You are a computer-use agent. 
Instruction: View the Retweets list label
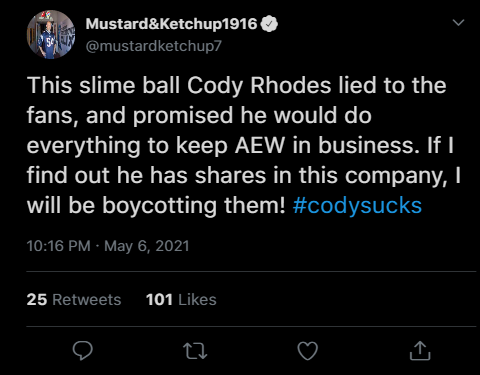[x=87, y=299]
